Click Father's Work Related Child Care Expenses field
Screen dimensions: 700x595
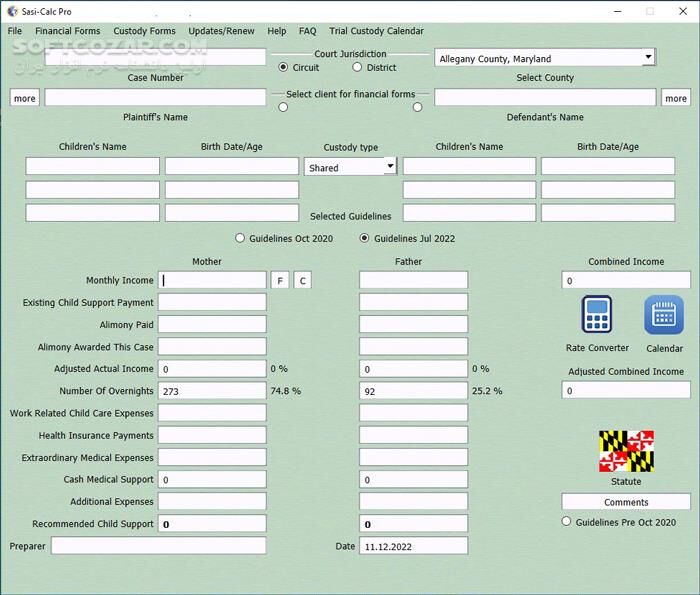[413, 413]
